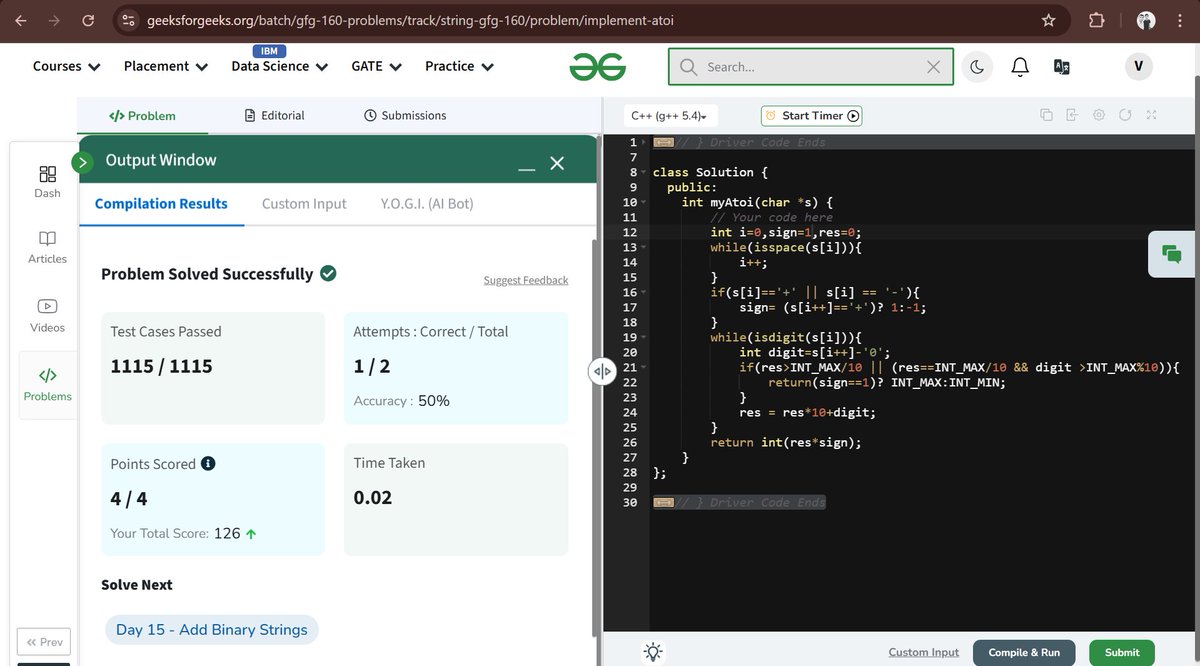Expand the Practice menu
The height and width of the screenshot is (666, 1200).
[459, 66]
